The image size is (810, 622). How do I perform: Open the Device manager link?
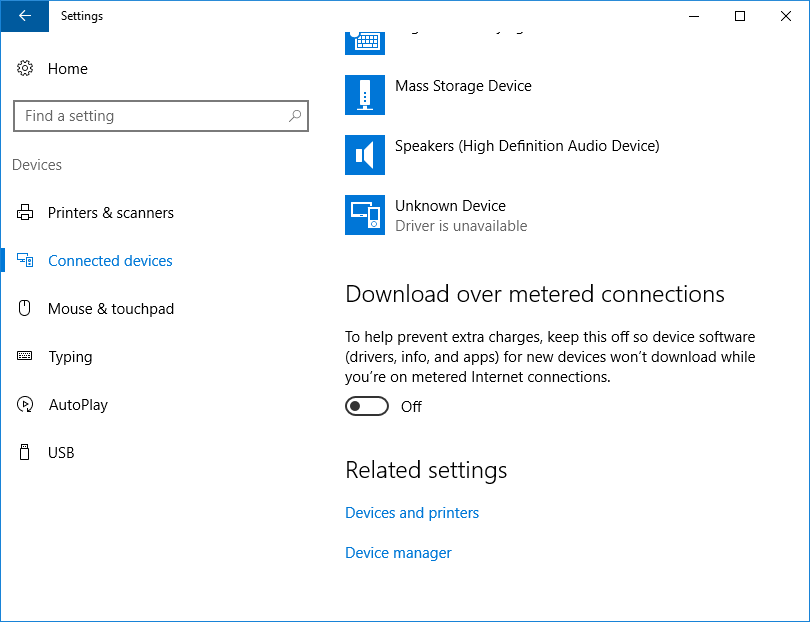coord(398,553)
